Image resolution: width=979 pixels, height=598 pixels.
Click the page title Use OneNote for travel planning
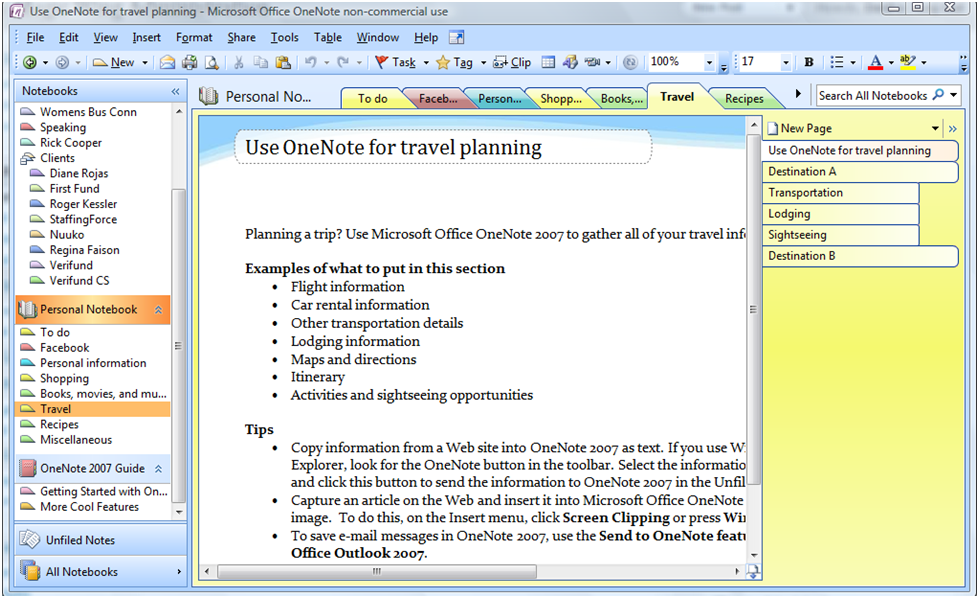coord(393,147)
